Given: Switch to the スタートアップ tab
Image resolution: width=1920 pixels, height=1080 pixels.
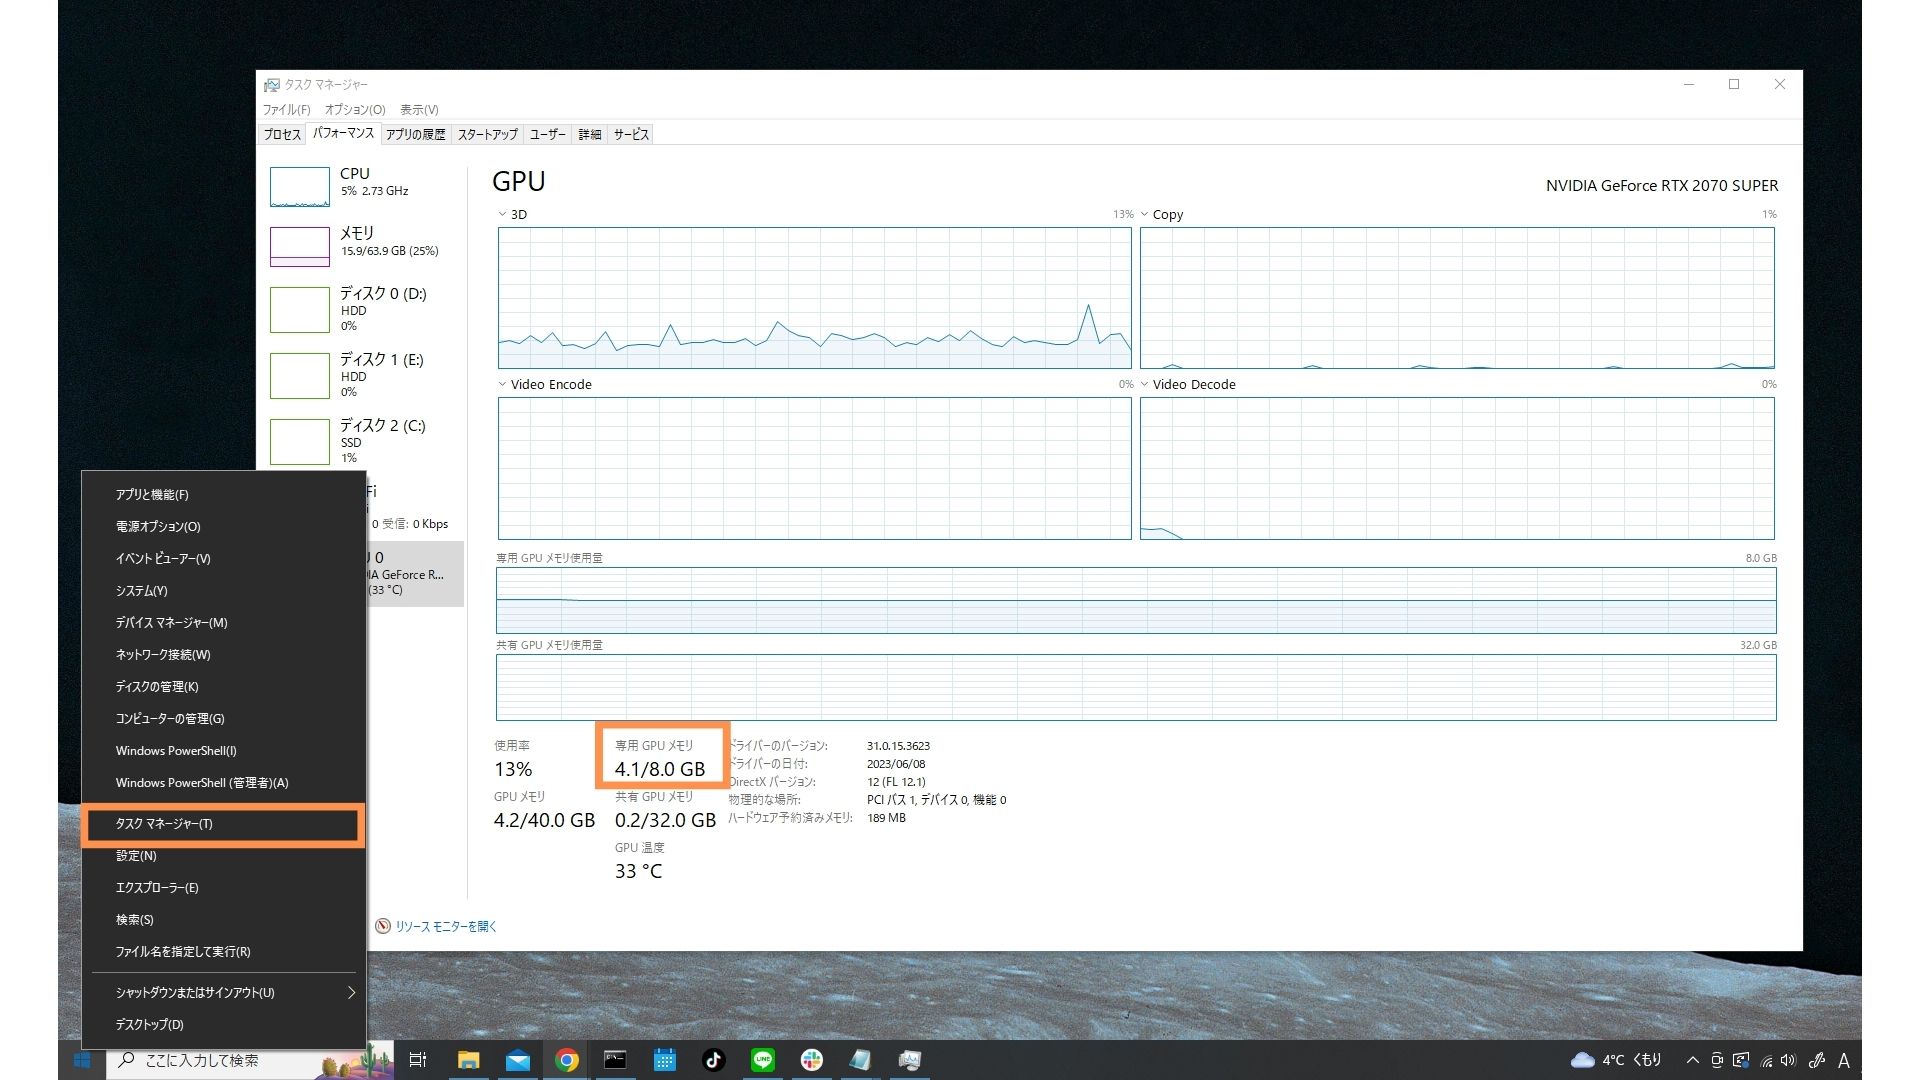Looking at the screenshot, I should point(488,134).
